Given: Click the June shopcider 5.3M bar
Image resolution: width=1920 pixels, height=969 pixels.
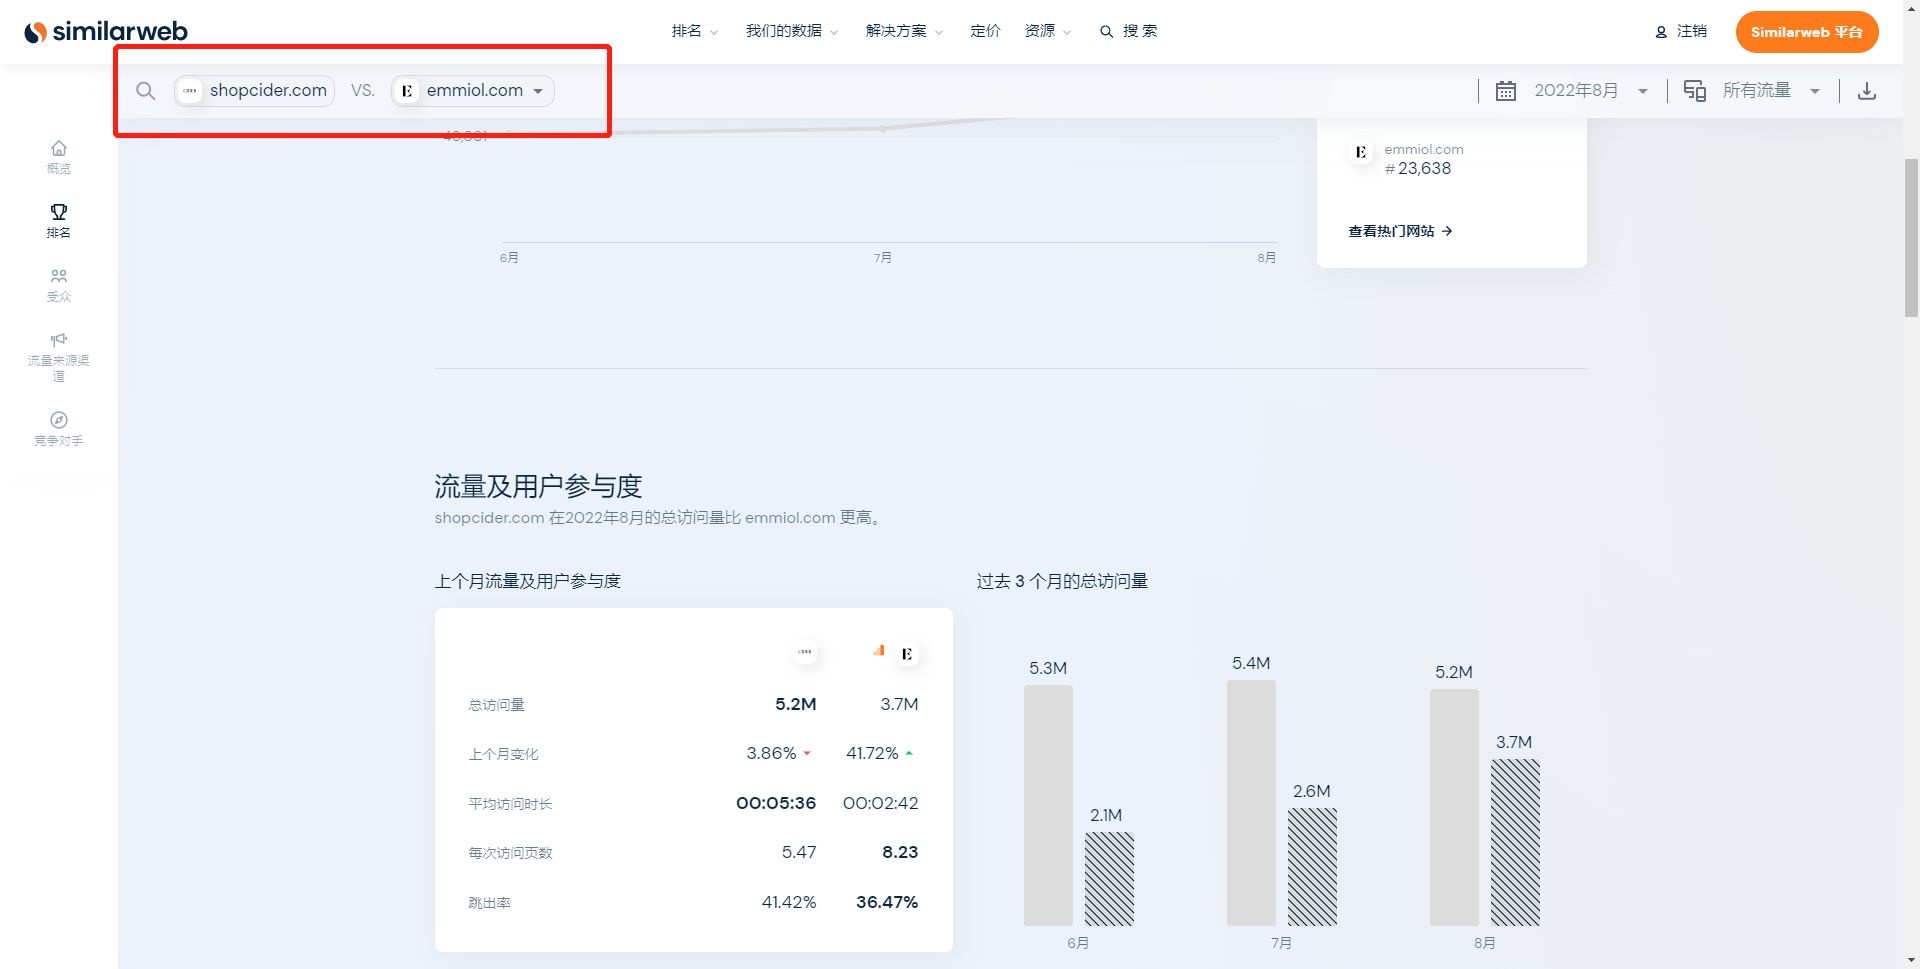Looking at the screenshot, I should pyautogui.click(x=1048, y=805).
